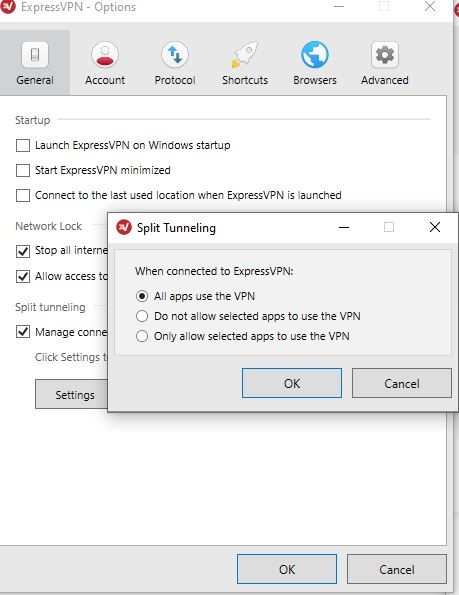The width and height of the screenshot is (459, 595).
Task: Cancel the Split Tunneling dialog
Action: point(402,383)
